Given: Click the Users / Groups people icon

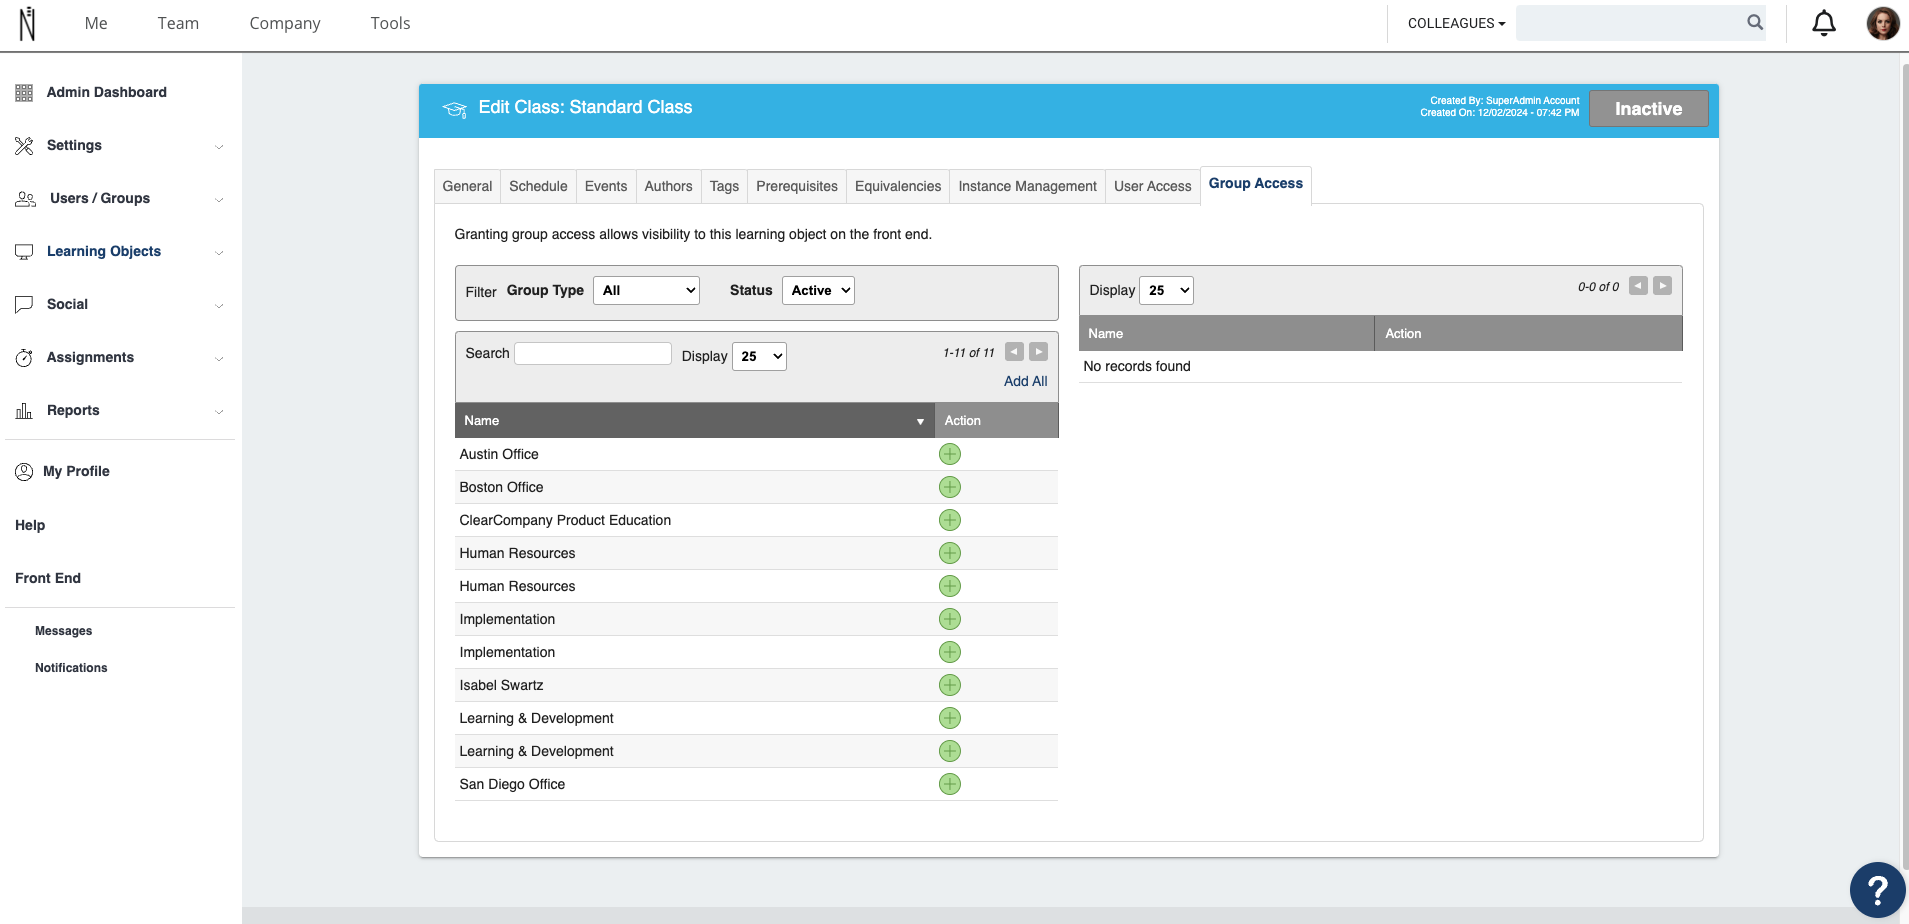Looking at the screenshot, I should click(26, 199).
